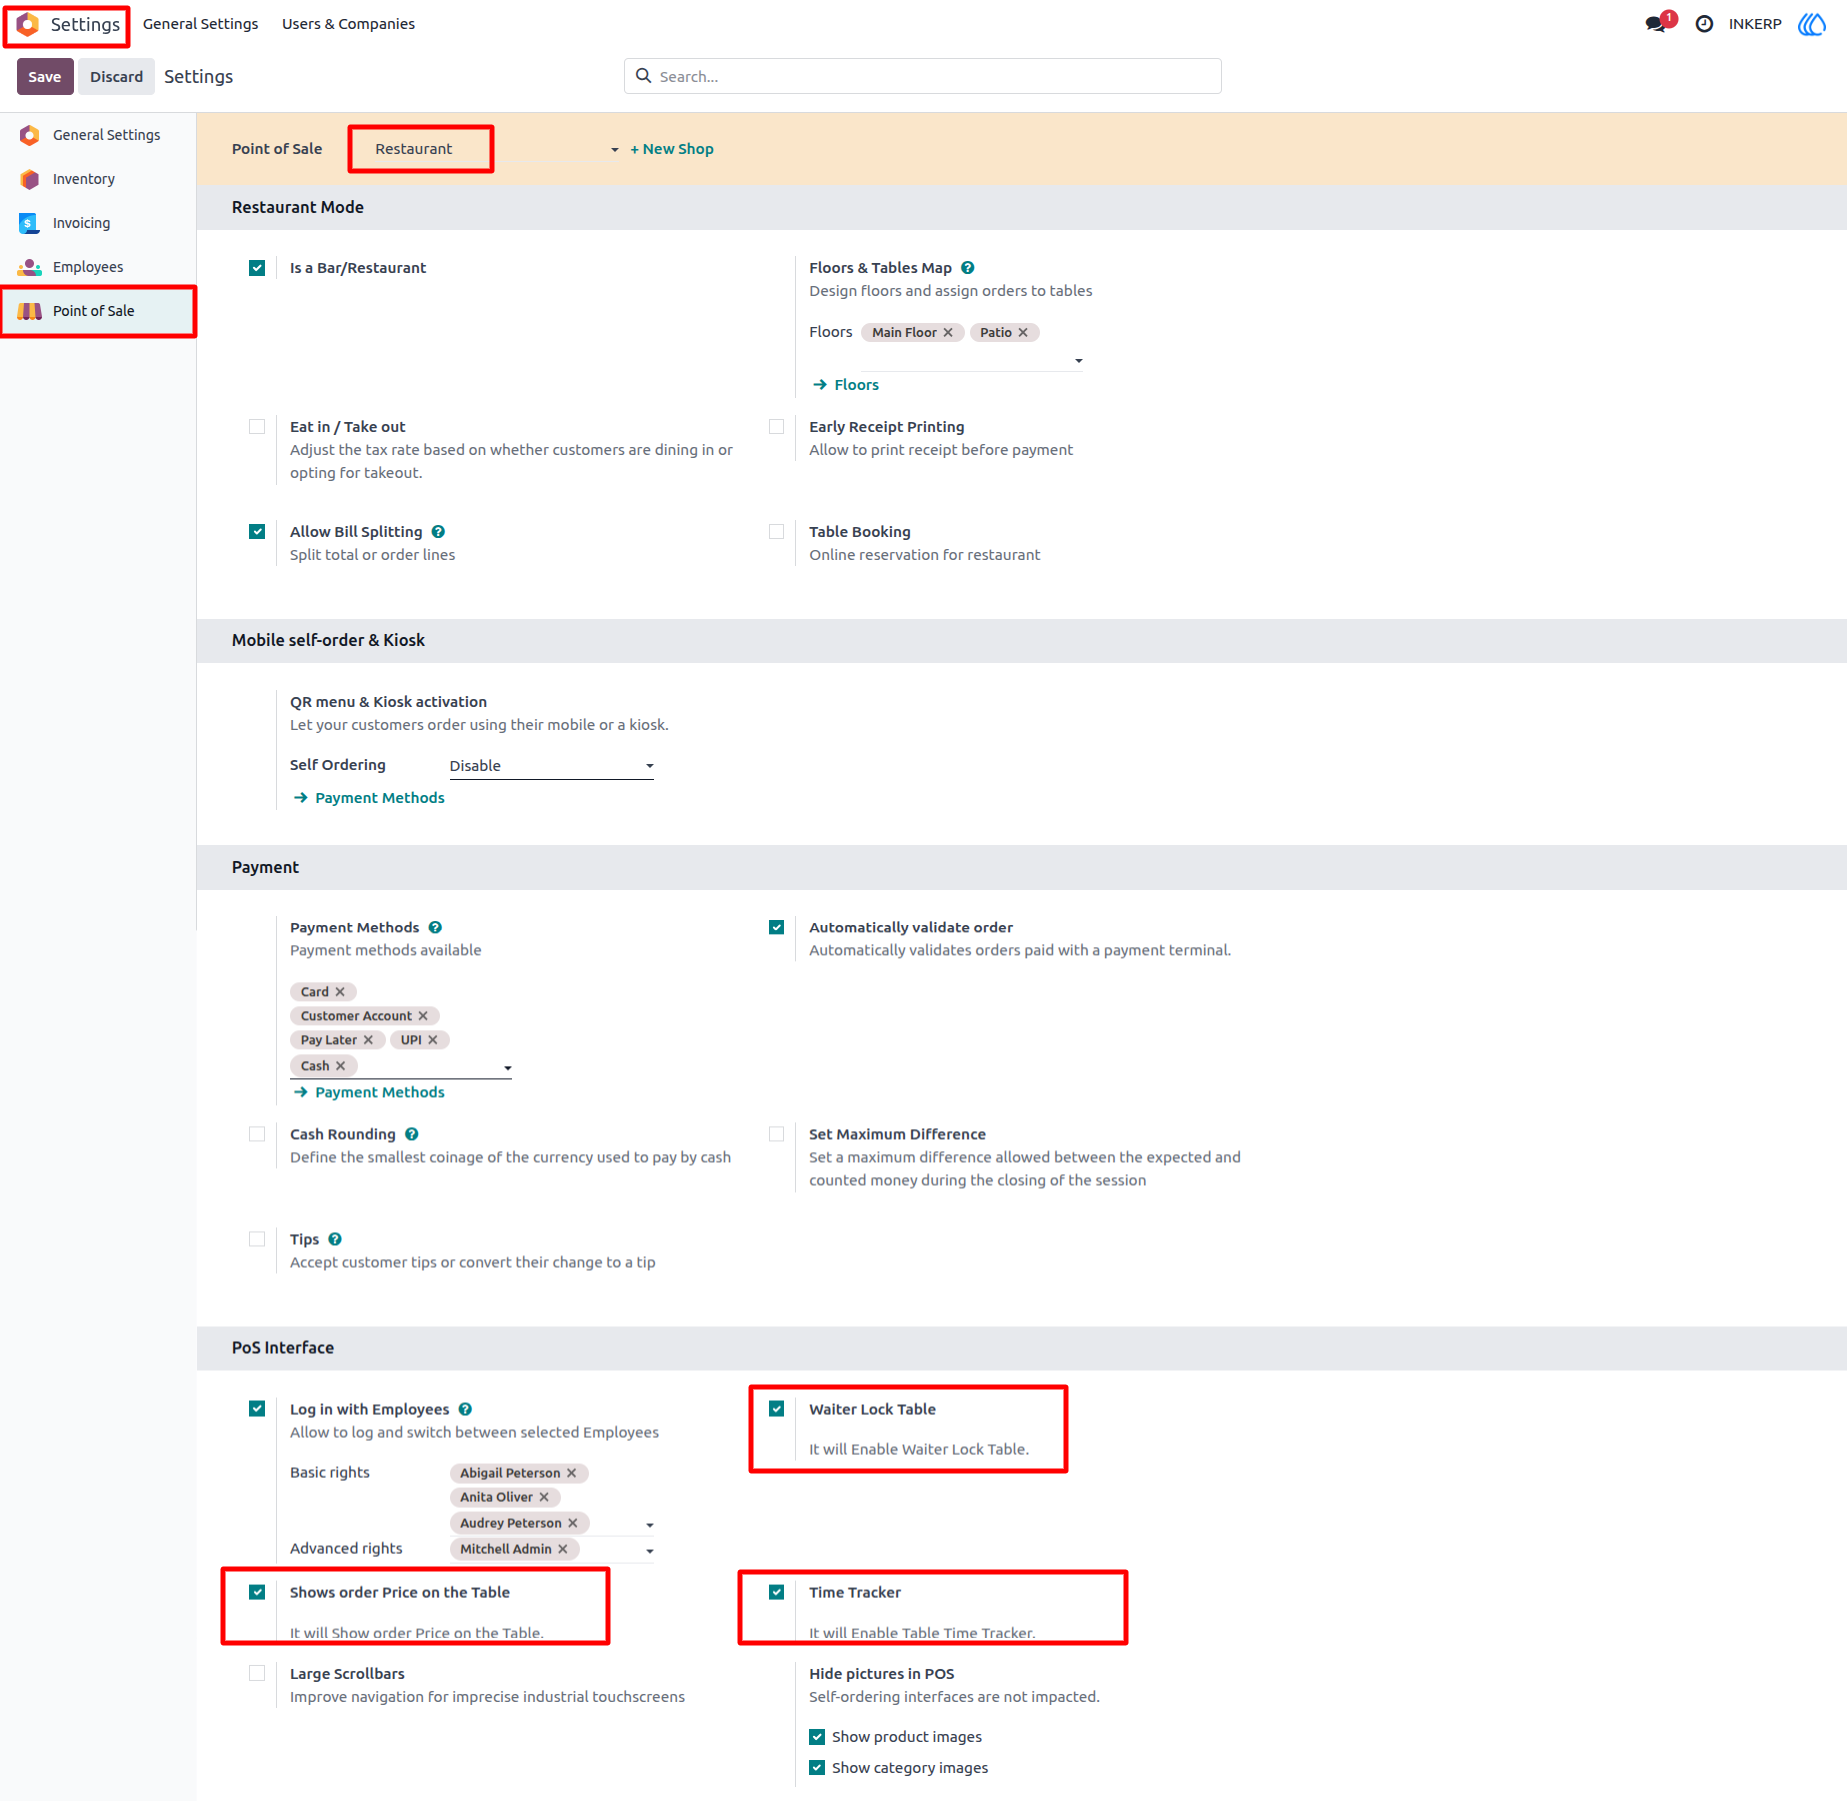Remove Abigail Peterson from basic rights
Image resolution: width=1847 pixels, height=1801 pixels.
coord(572,1473)
